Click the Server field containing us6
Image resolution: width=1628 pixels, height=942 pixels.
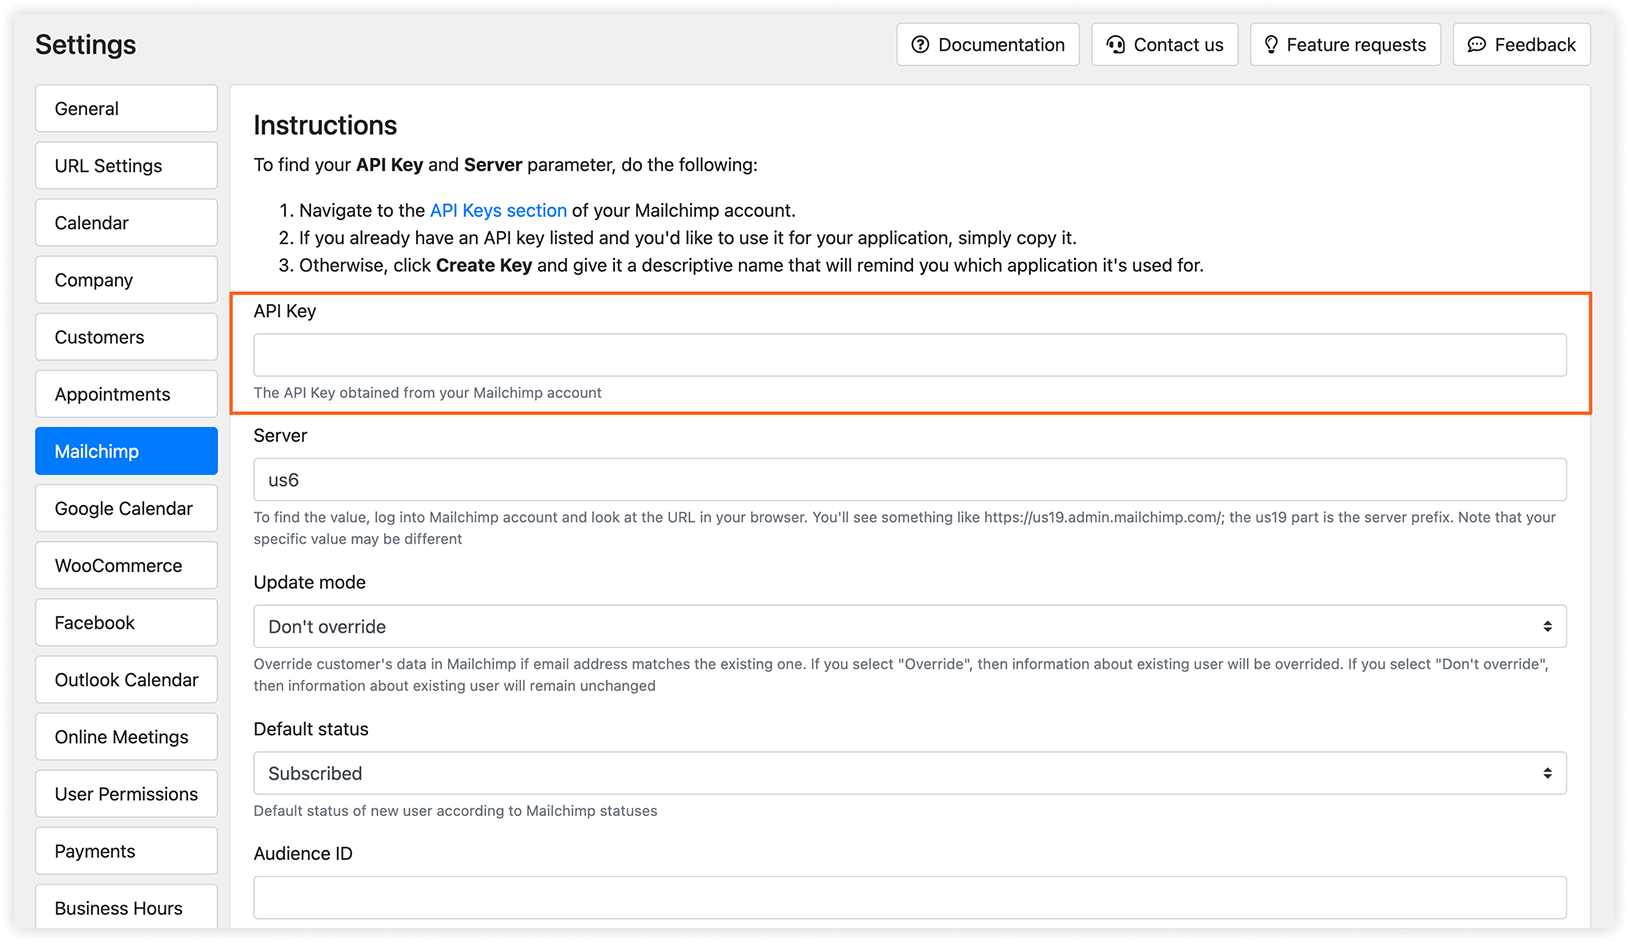pyautogui.click(x=910, y=480)
